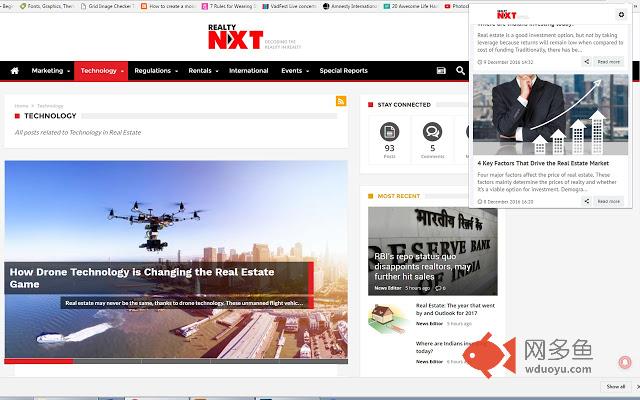Click the Realty NXT popup logo

pos(507,15)
